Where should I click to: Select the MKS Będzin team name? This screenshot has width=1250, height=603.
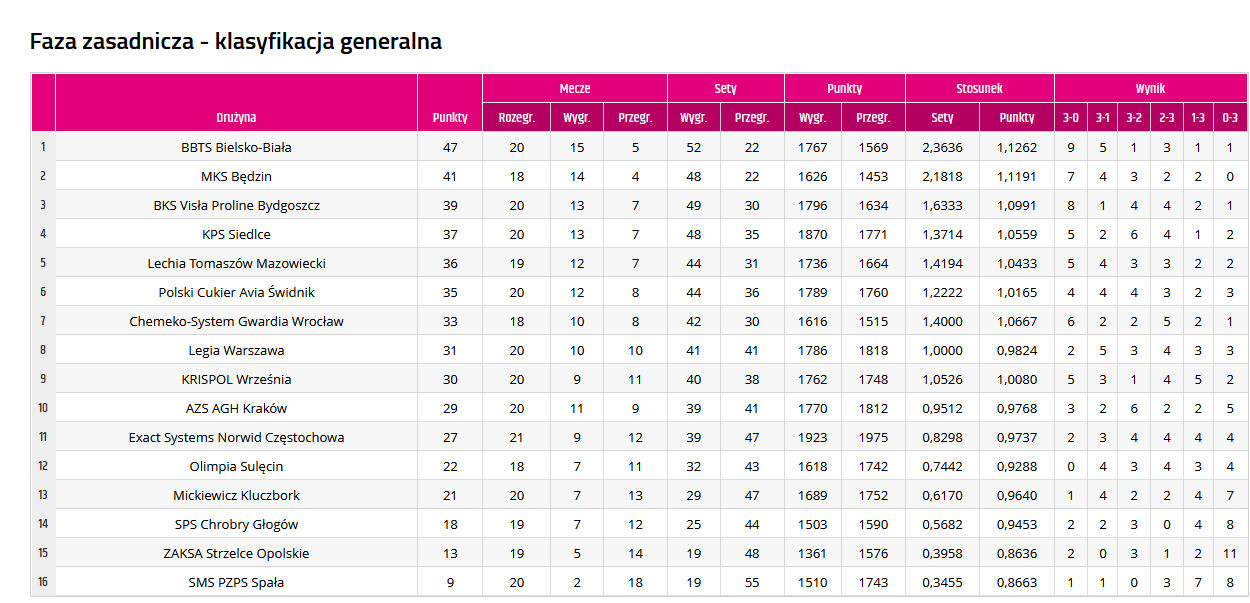pos(236,176)
